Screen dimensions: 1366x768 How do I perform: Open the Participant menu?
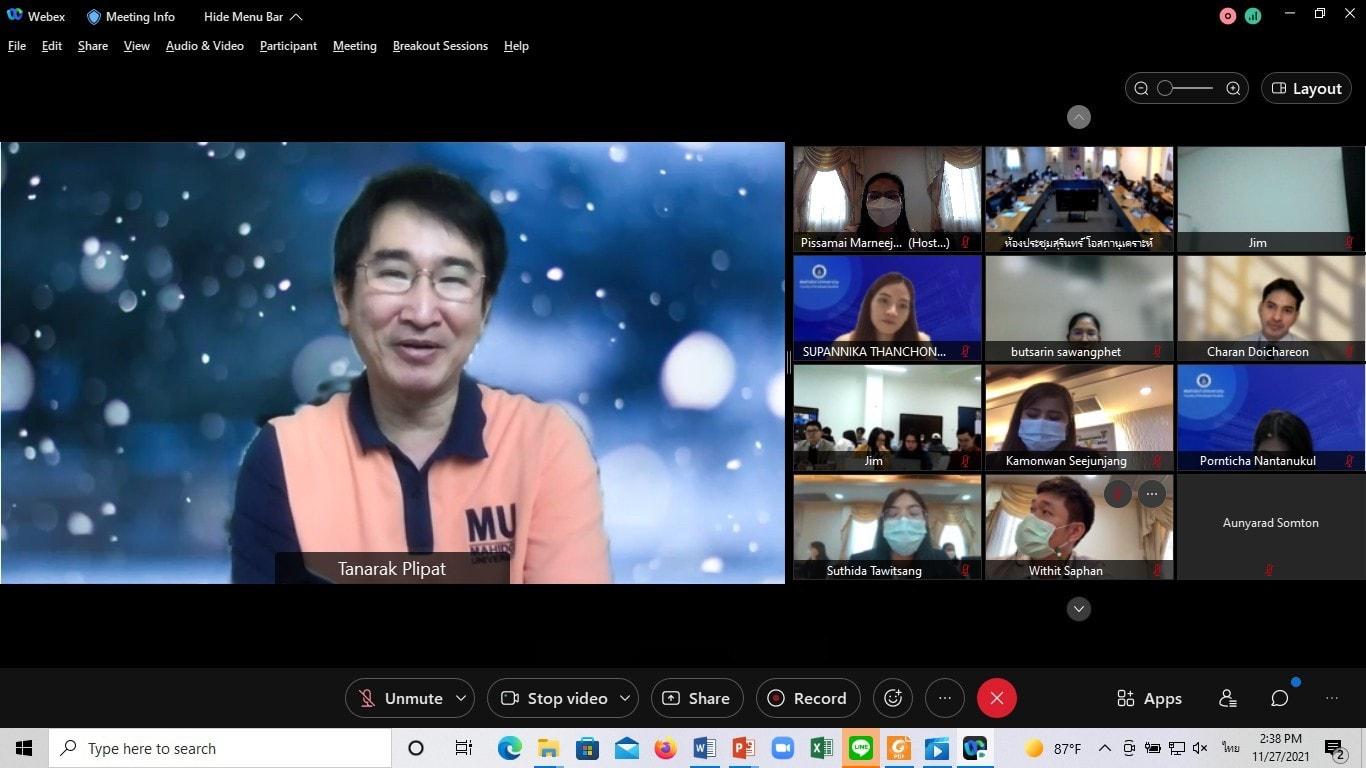click(x=288, y=46)
